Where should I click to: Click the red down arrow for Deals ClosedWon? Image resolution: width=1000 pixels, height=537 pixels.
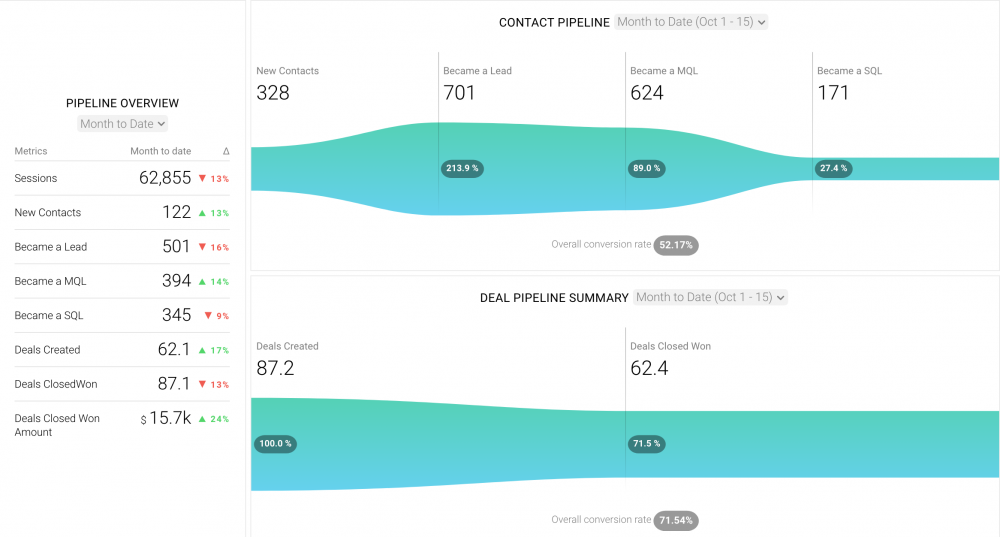[202, 385]
